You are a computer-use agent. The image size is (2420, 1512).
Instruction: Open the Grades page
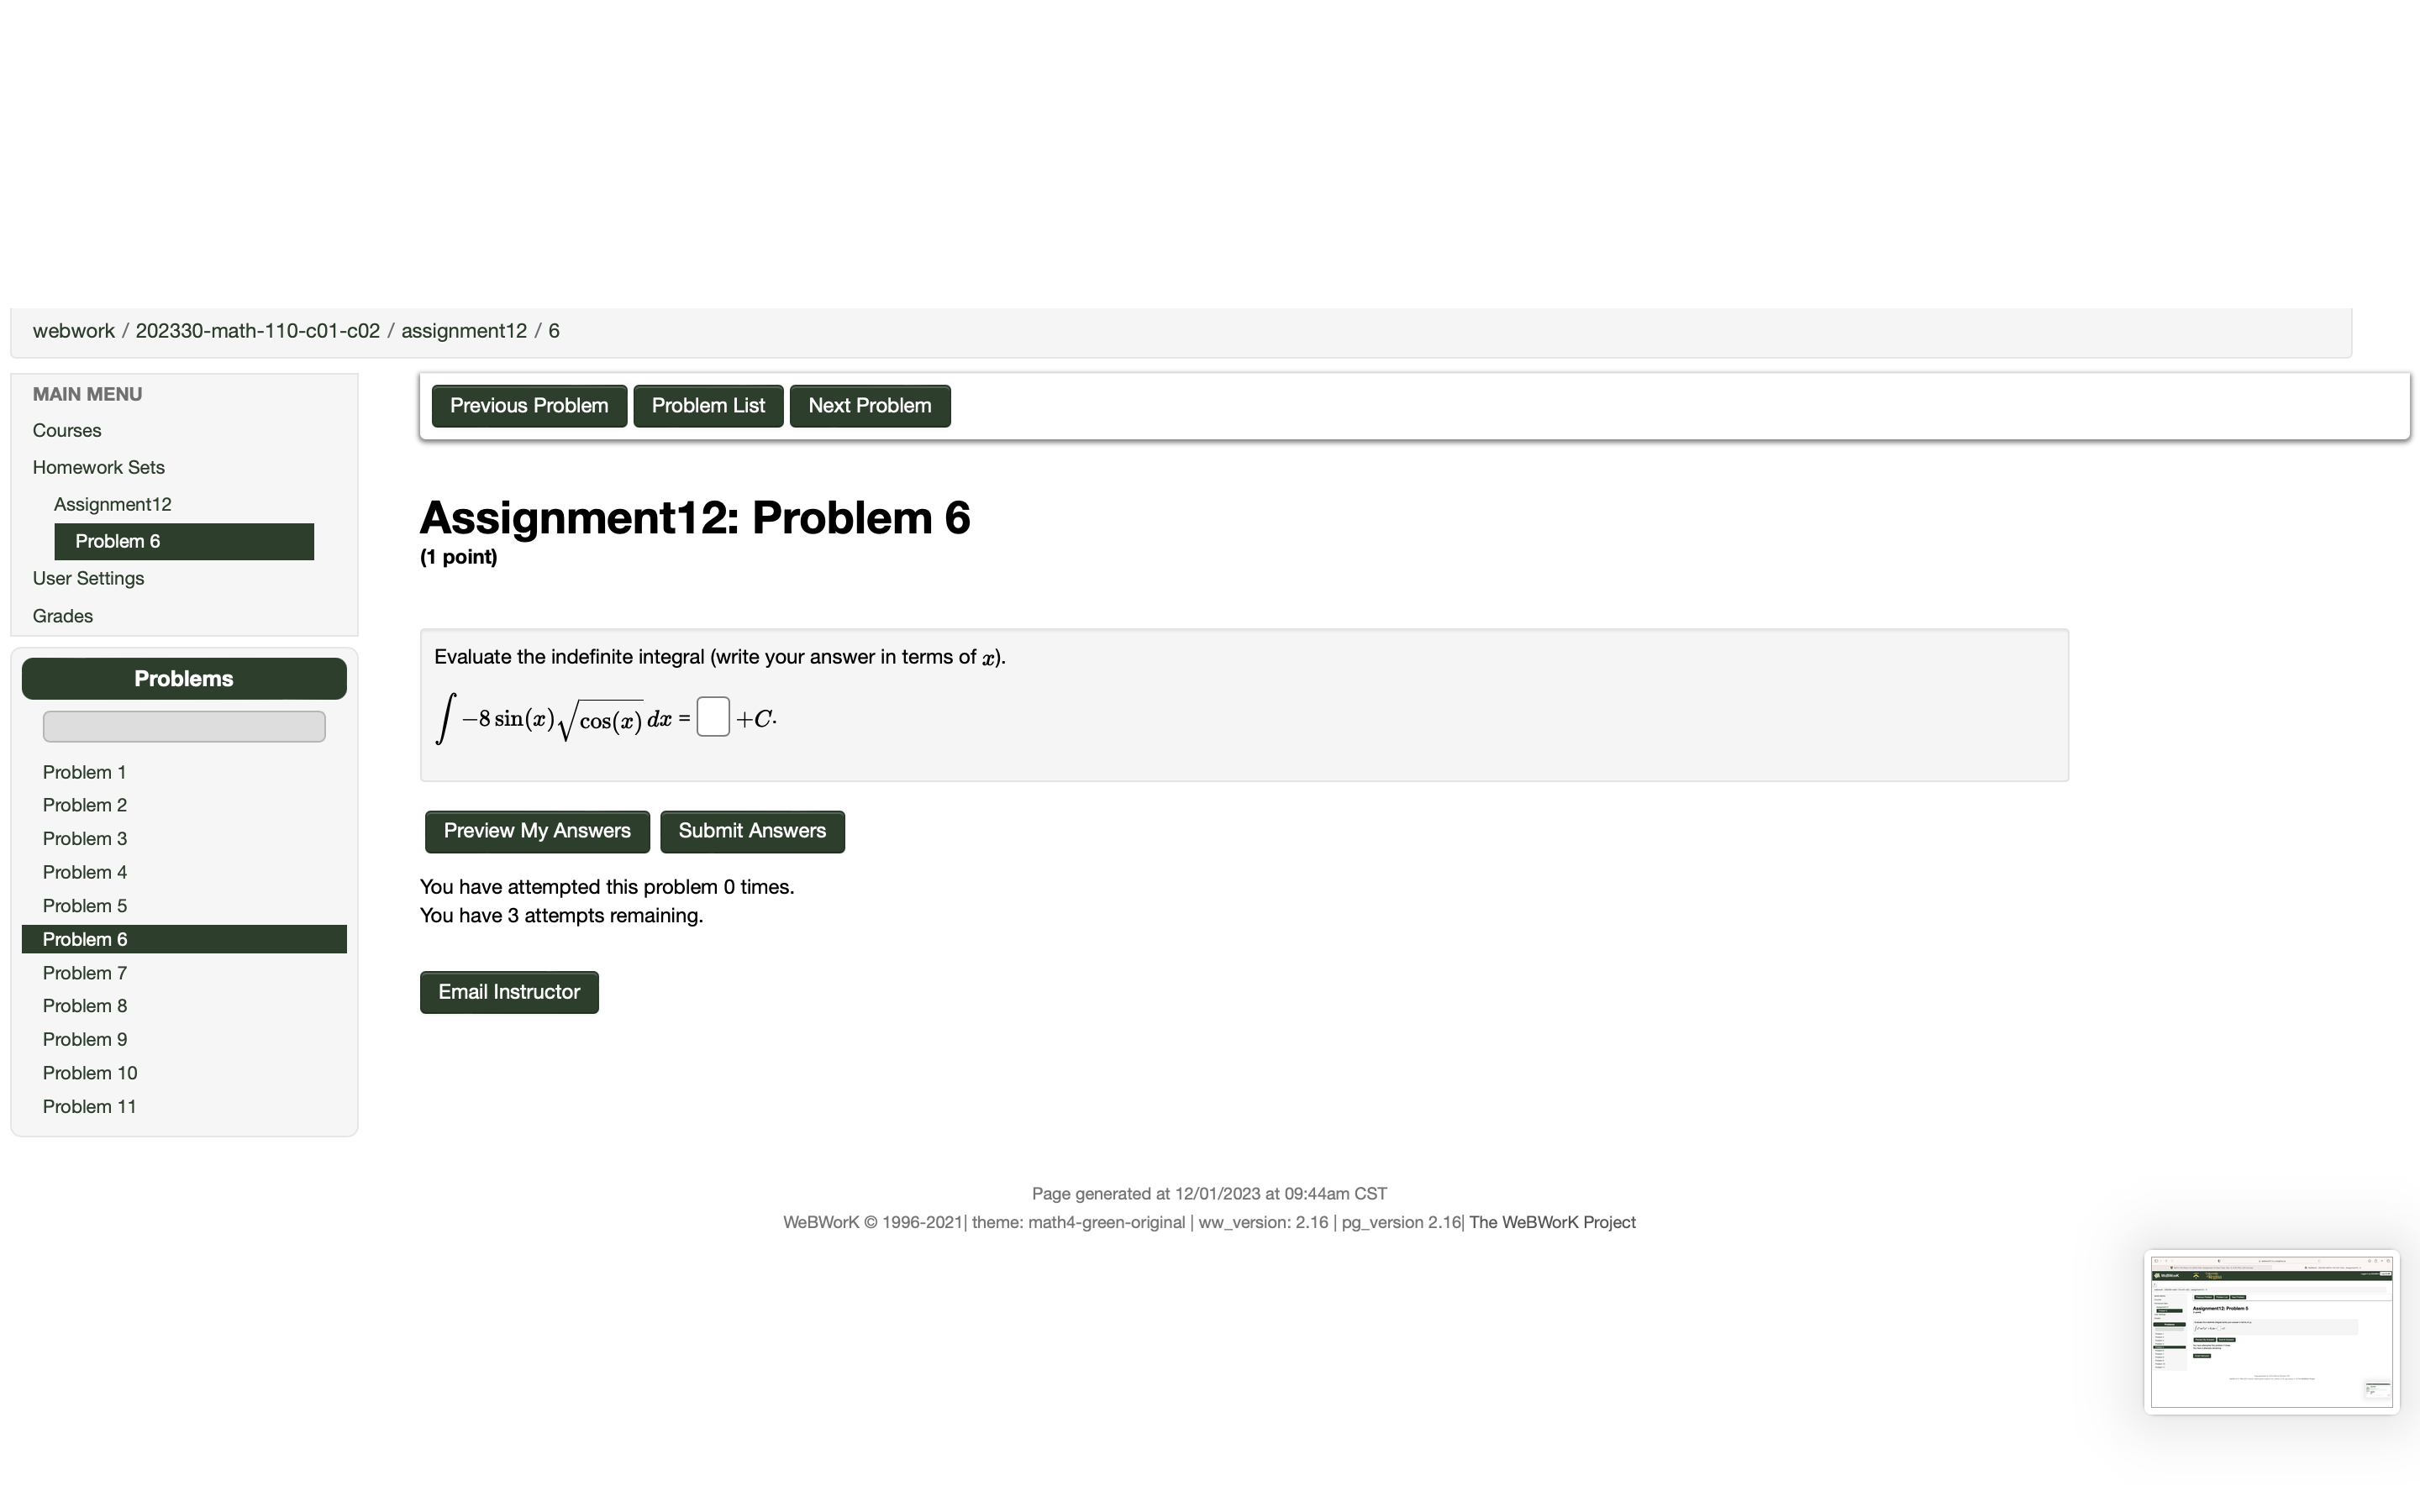click(62, 615)
